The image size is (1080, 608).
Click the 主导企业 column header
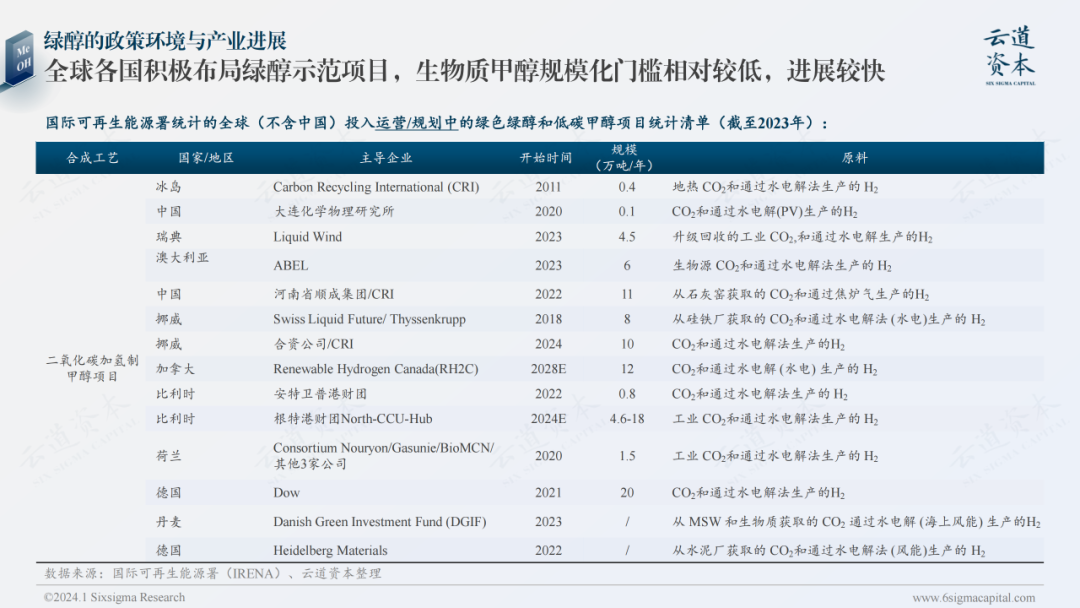coord(386,158)
